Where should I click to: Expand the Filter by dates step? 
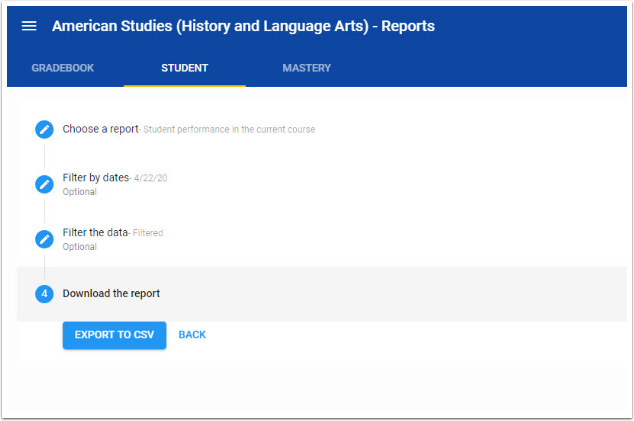(x=96, y=178)
